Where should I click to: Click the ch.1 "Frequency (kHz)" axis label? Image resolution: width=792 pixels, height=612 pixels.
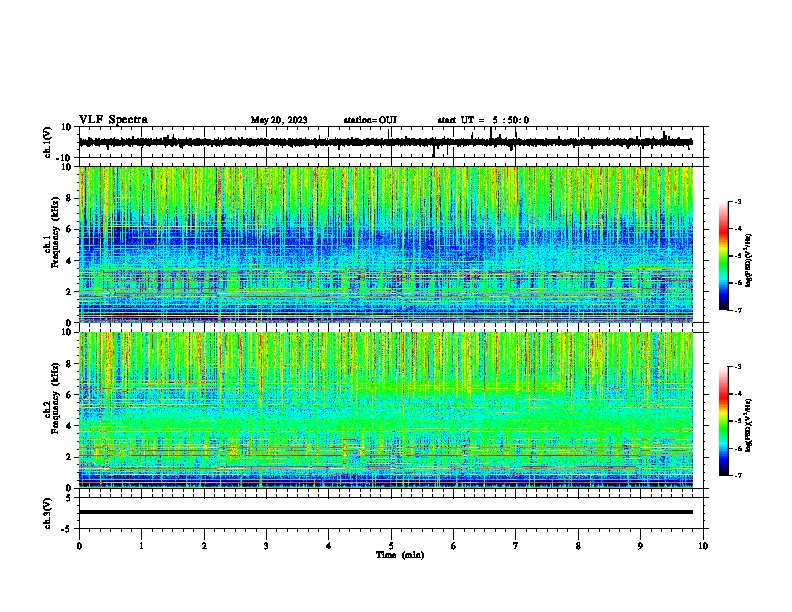[x=55, y=232]
